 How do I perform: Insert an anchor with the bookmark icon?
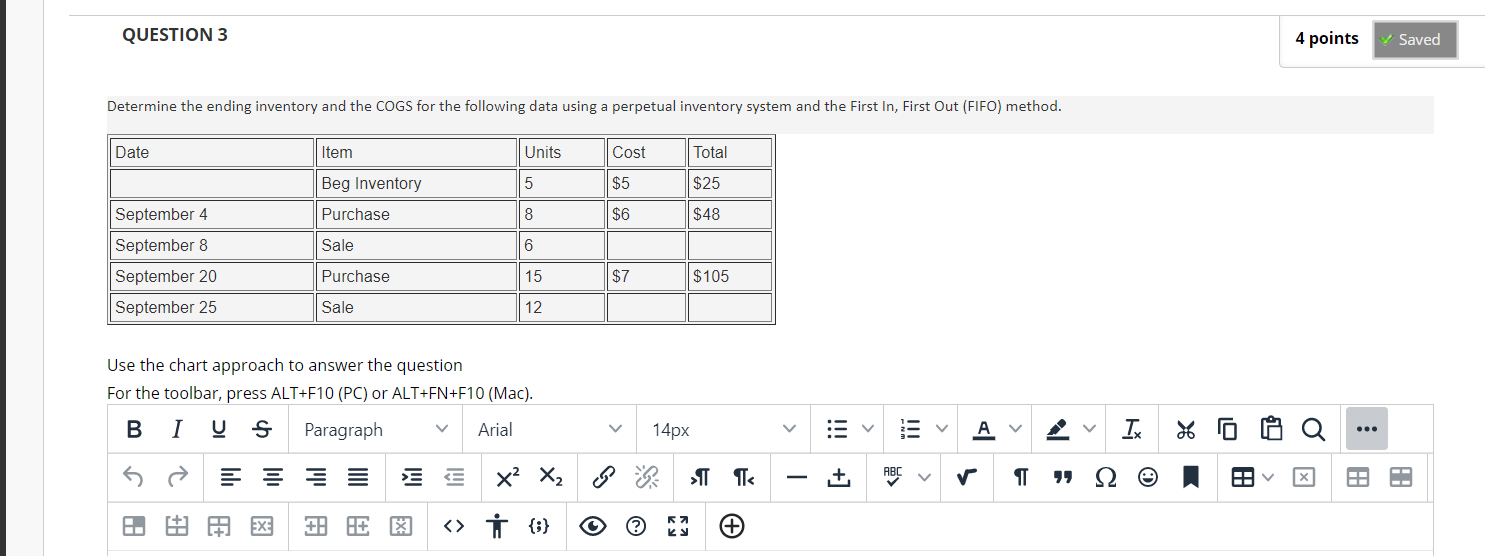click(x=1190, y=478)
